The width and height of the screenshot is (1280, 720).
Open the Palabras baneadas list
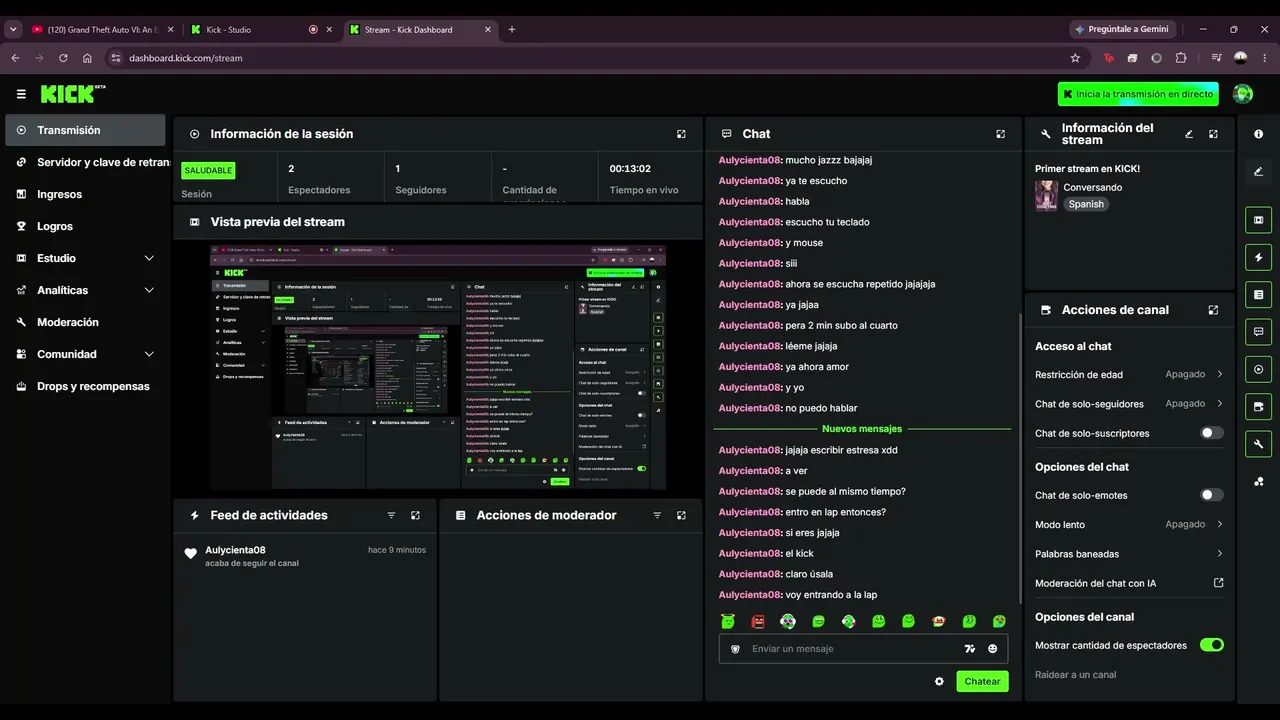(x=1129, y=554)
